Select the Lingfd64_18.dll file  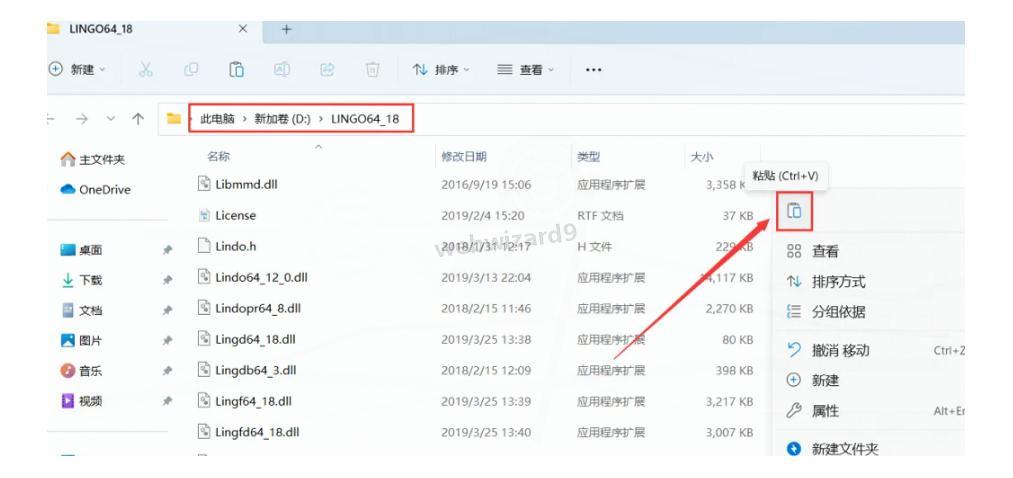click(x=257, y=432)
